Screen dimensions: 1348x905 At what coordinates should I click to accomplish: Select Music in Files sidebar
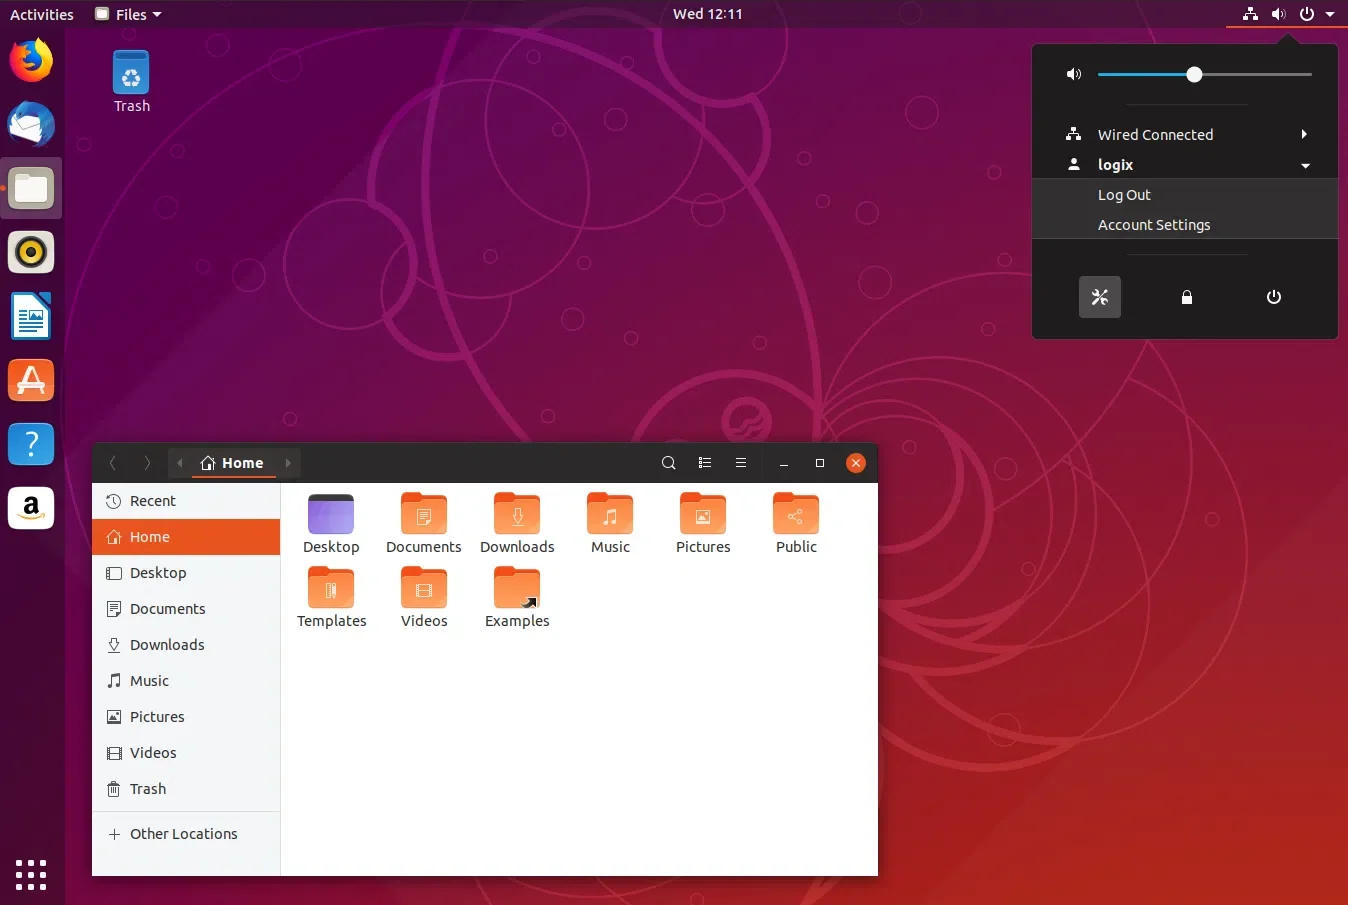186,681
